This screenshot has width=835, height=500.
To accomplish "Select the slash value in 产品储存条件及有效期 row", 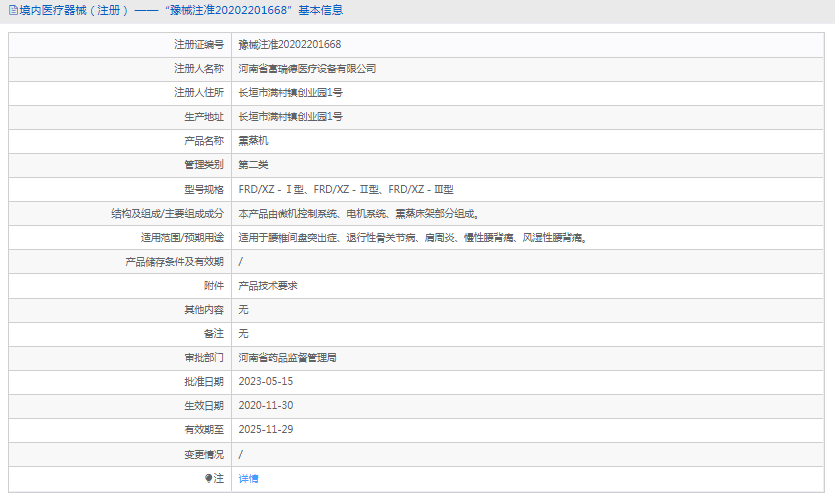I will tap(241, 262).
